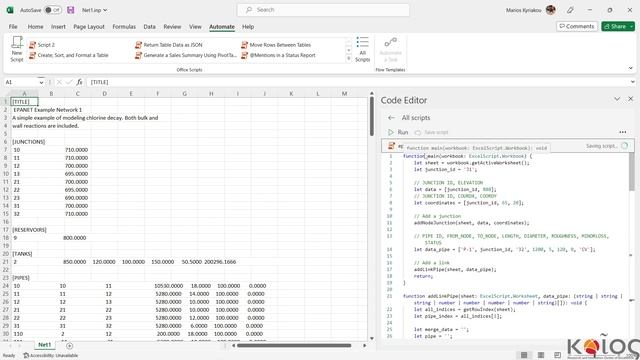This screenshot has width=640, height=360.
Task: Click the Save icon in title bar
Action: (71, 10)
